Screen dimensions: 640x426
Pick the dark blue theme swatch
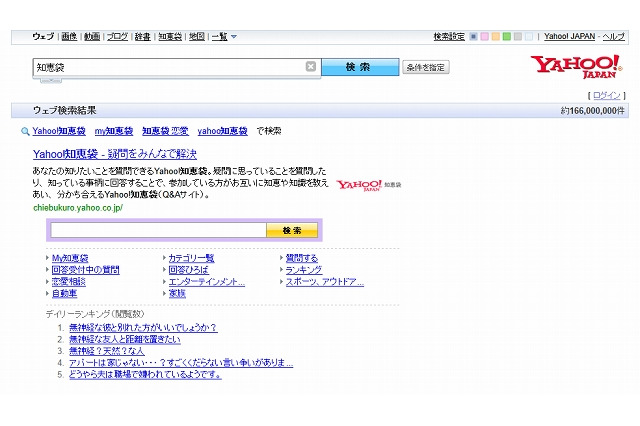click(x=473, y=37)
